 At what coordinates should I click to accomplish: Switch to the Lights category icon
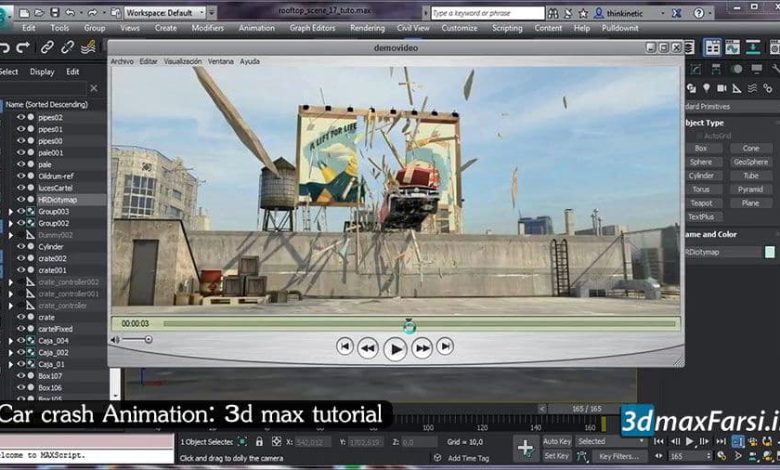pyautogui.click(x=706, y=89)
